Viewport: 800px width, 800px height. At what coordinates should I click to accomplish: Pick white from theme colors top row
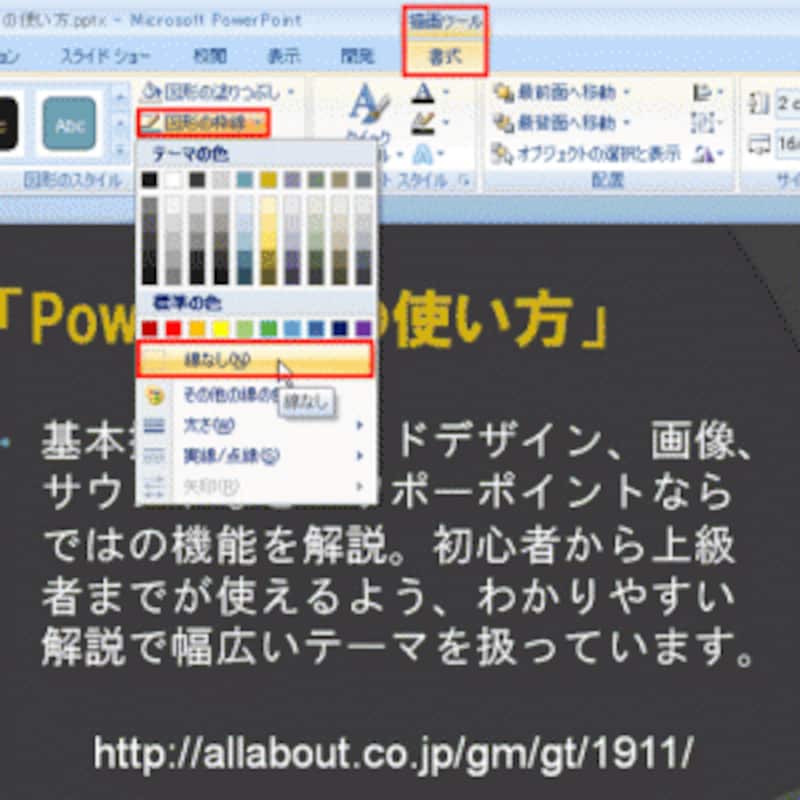coord(173,180)
